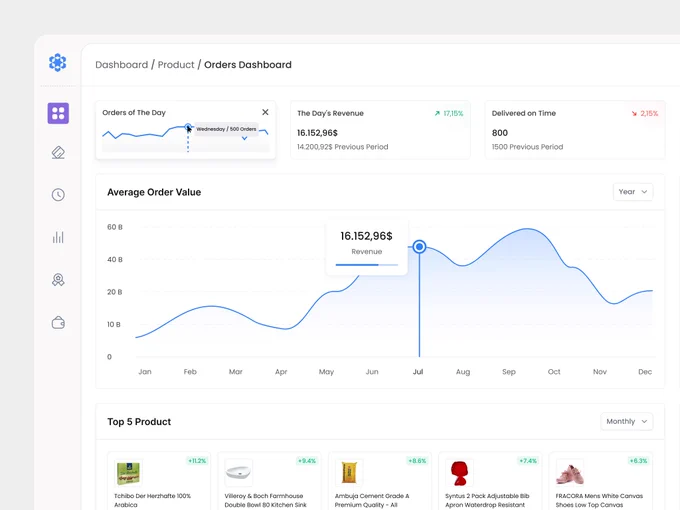
Task: Click the +6.3% growth badge
Action: pyautogui.click(x=638, y=461)
